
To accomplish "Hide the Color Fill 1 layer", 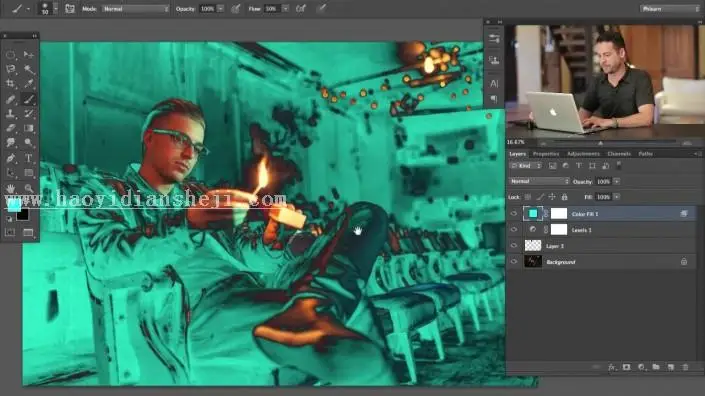I will coord(514,214).
